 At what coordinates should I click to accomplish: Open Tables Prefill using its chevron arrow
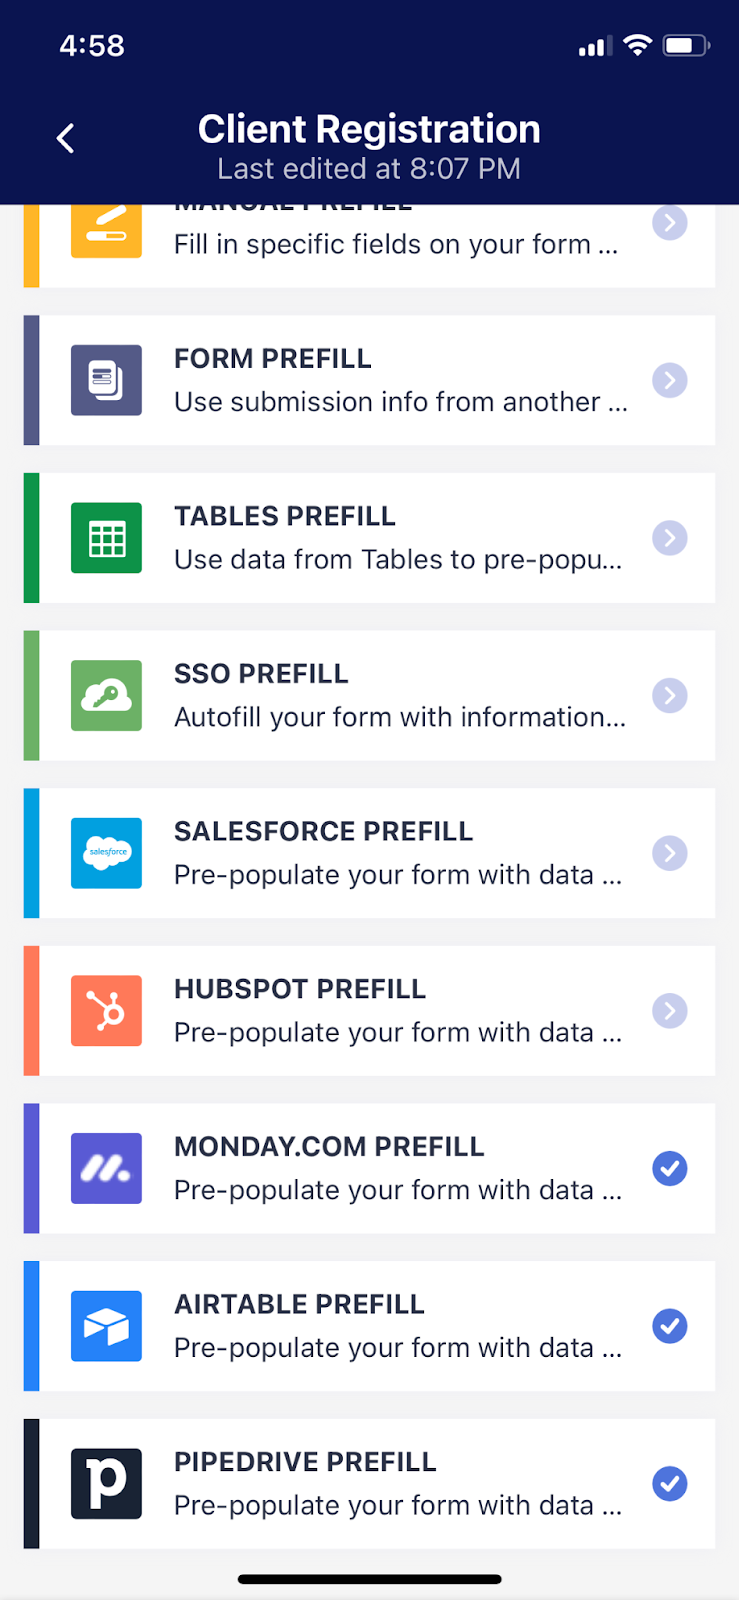tap(669, 538)
